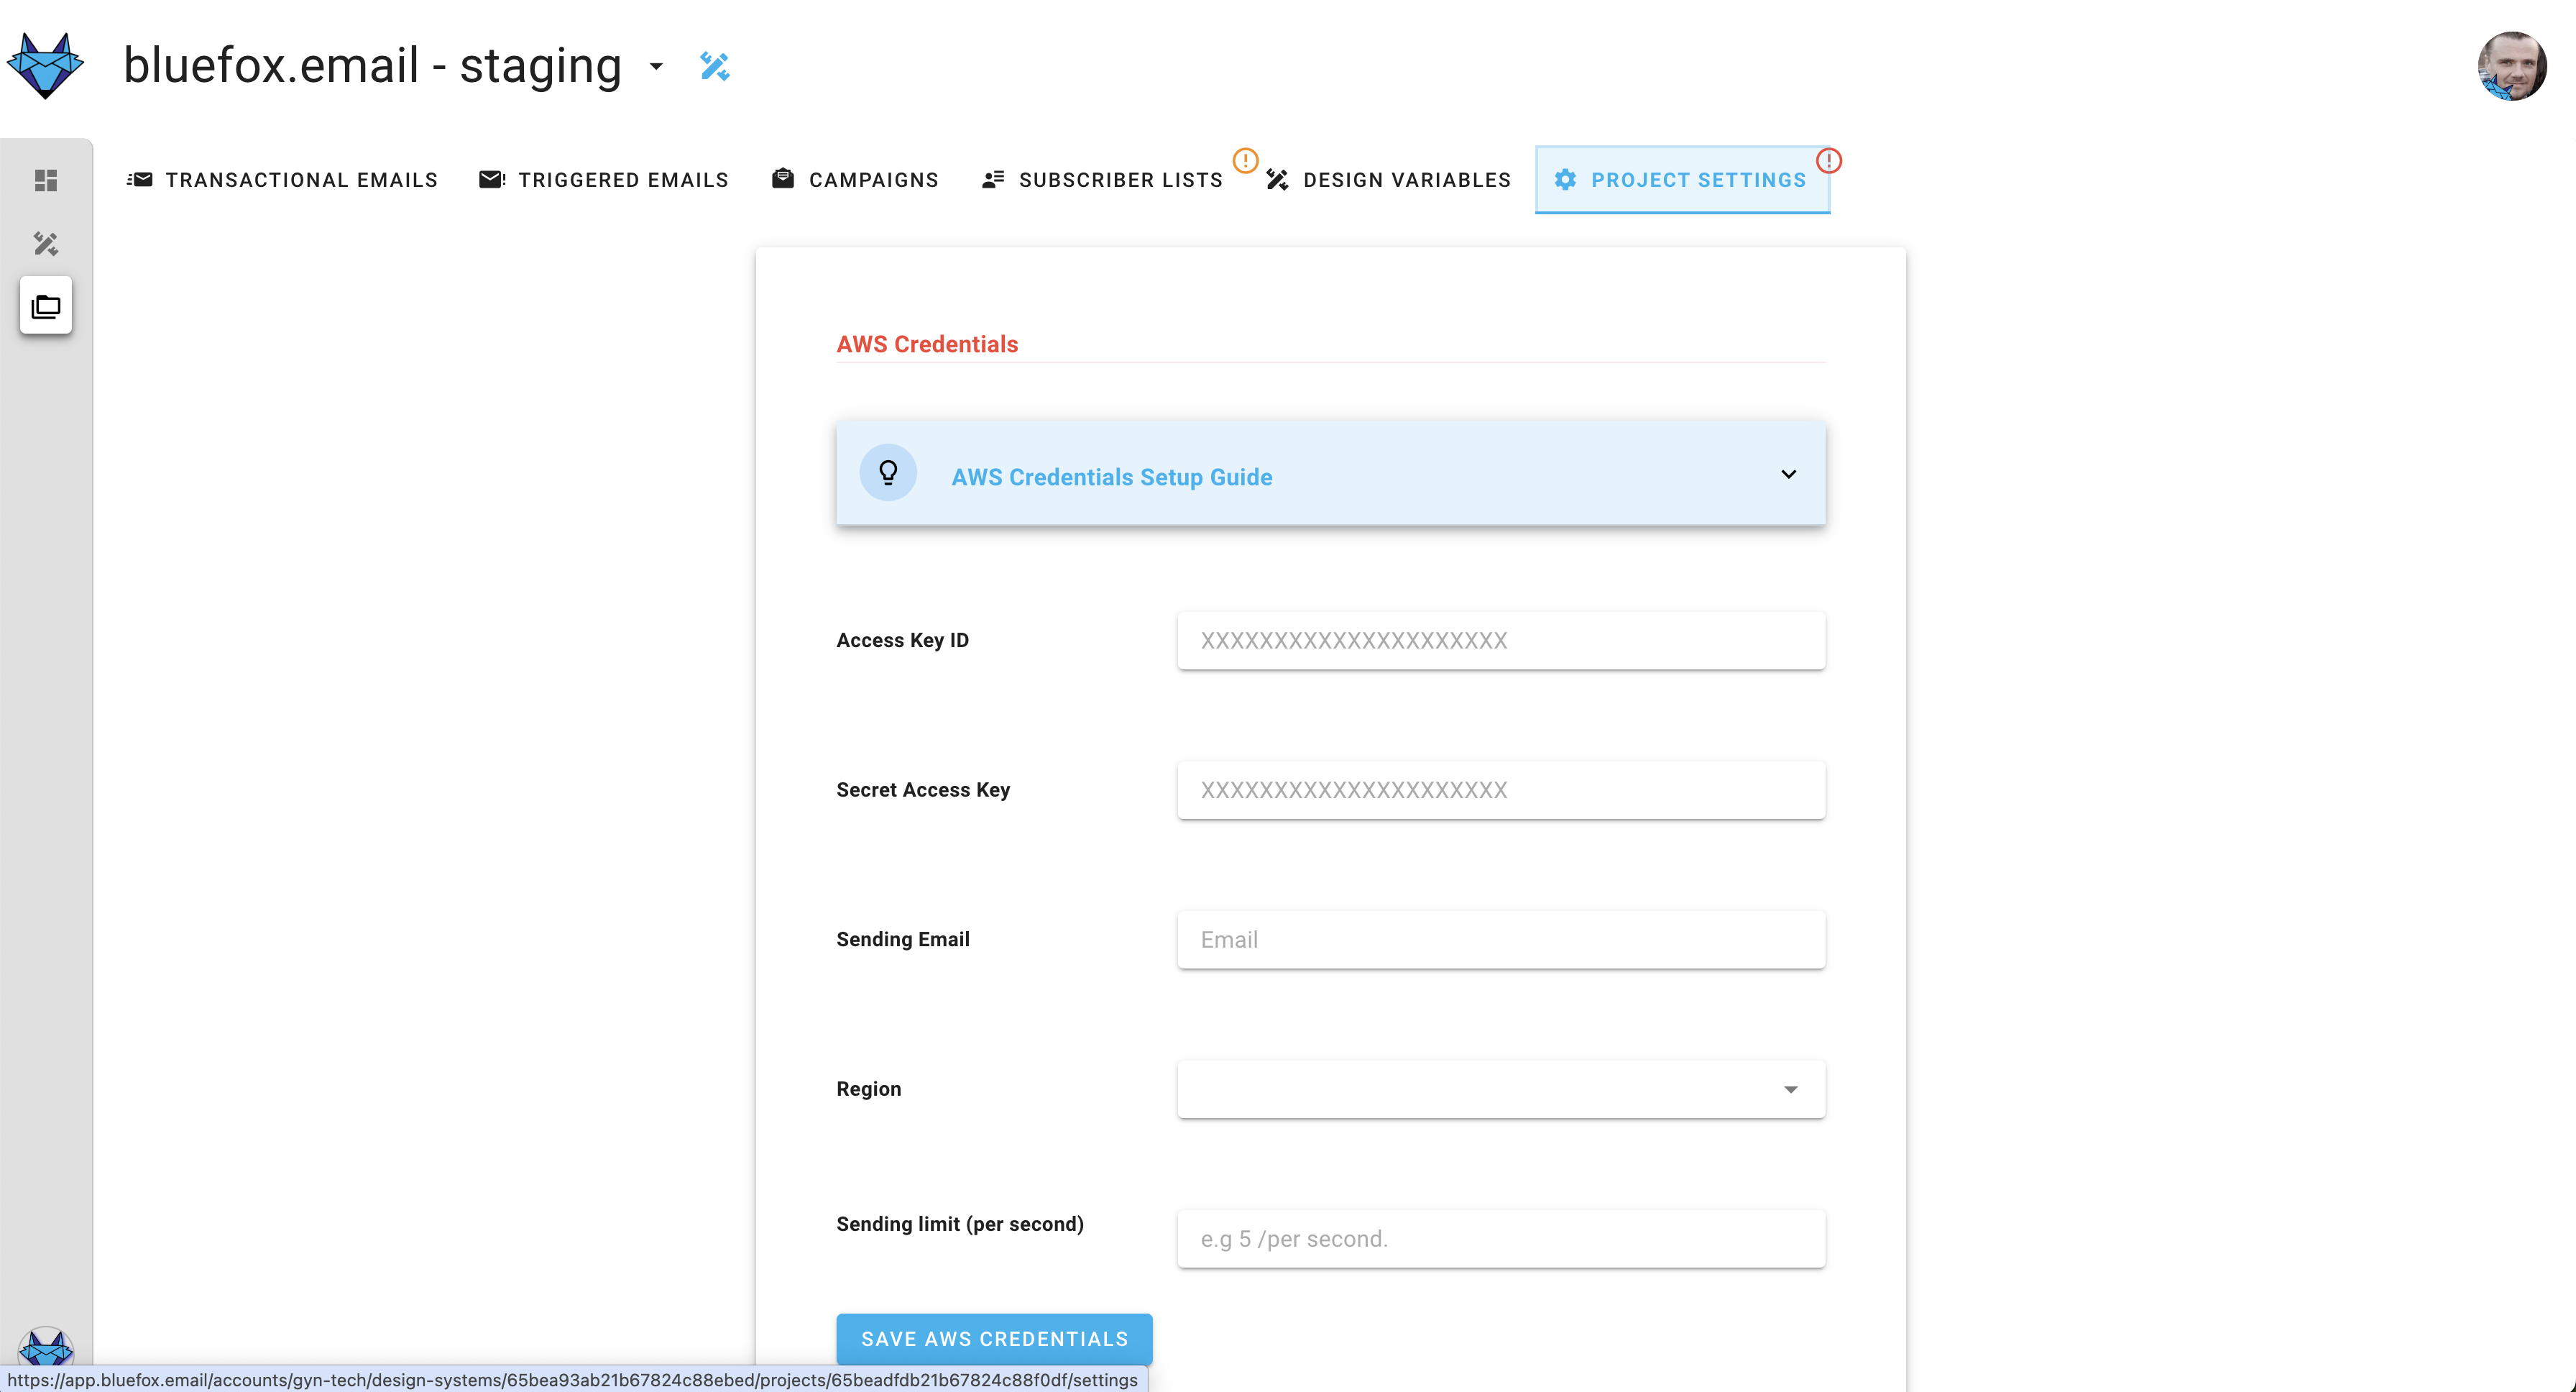The image size is (2576, 1392).
Task: Click the Transactional Emails envelope icon
Action: (x=140, y=178)
